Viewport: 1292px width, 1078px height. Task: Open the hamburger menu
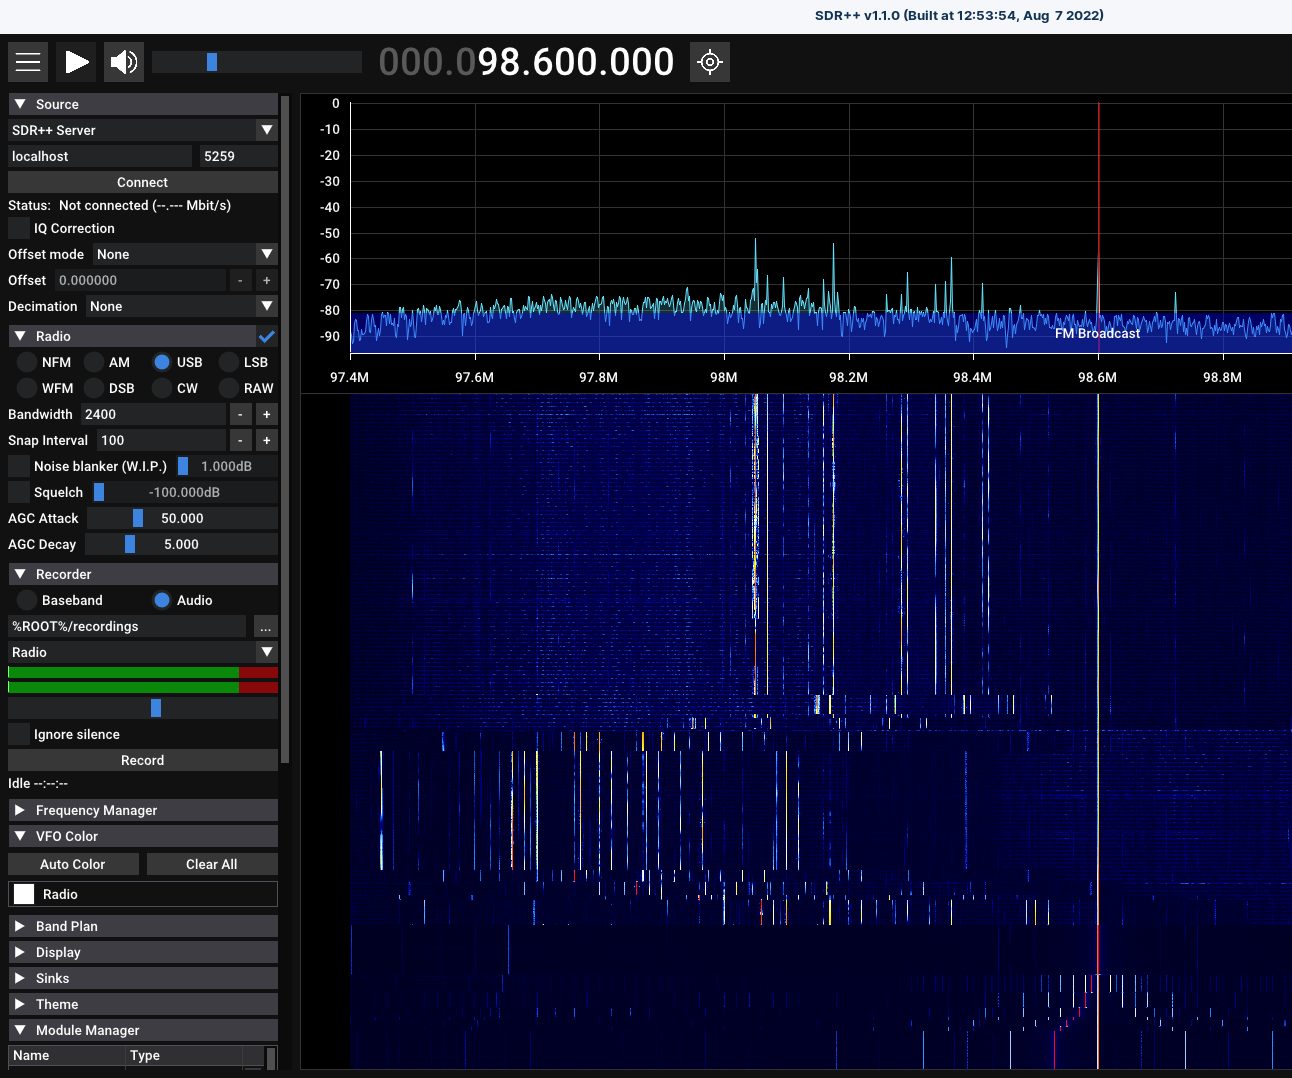click(27, 61)
